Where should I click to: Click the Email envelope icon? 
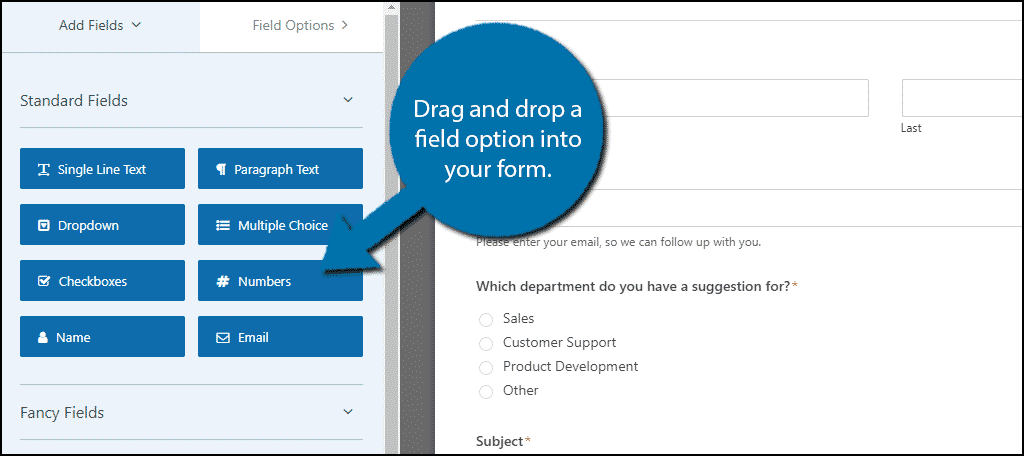click(x=223, y=338)
